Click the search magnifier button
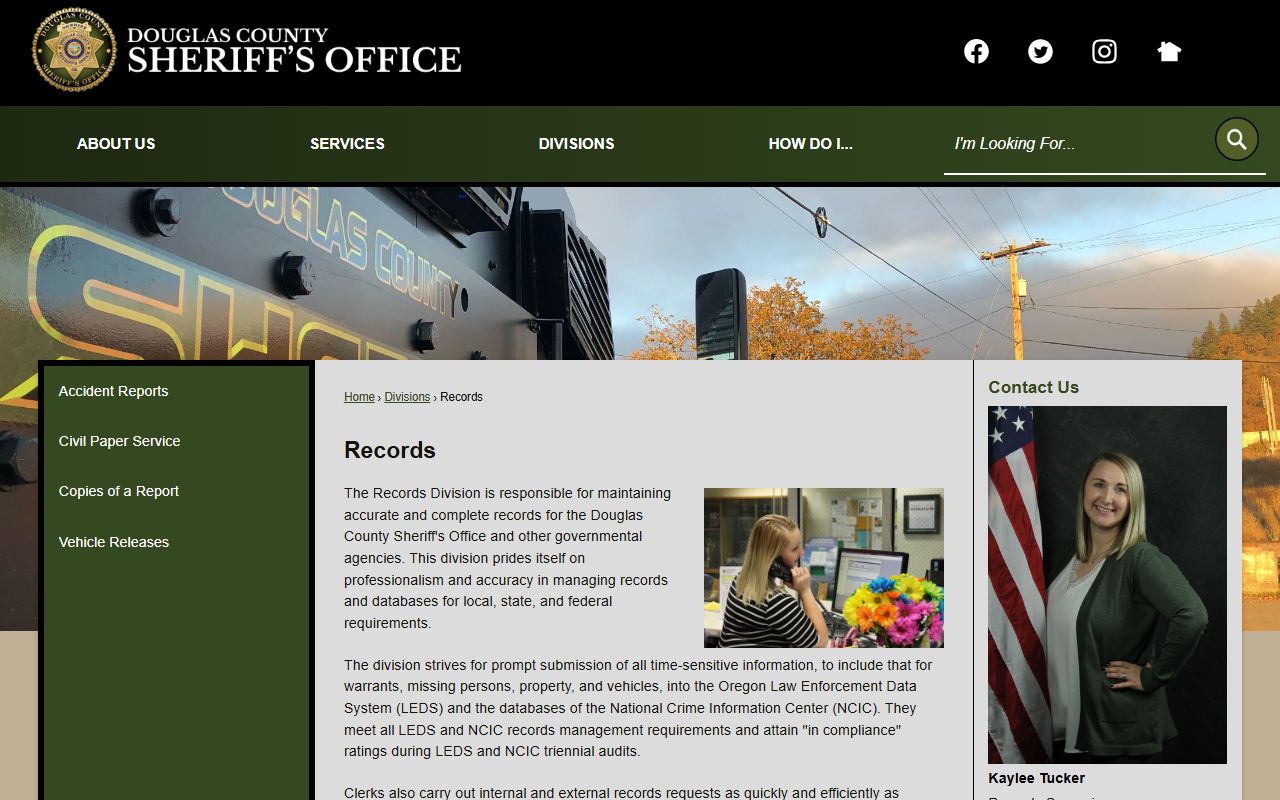Image resolution: width=1280 pixels, height=800 pixels. 1237,139
